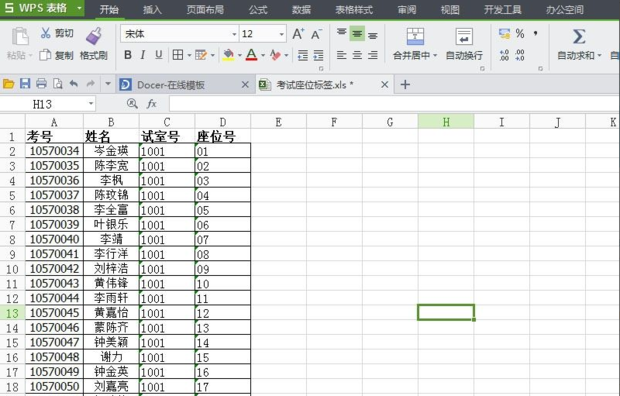Decrease decimal places icon
The image size is (620, 396).
tap(520, 55)
